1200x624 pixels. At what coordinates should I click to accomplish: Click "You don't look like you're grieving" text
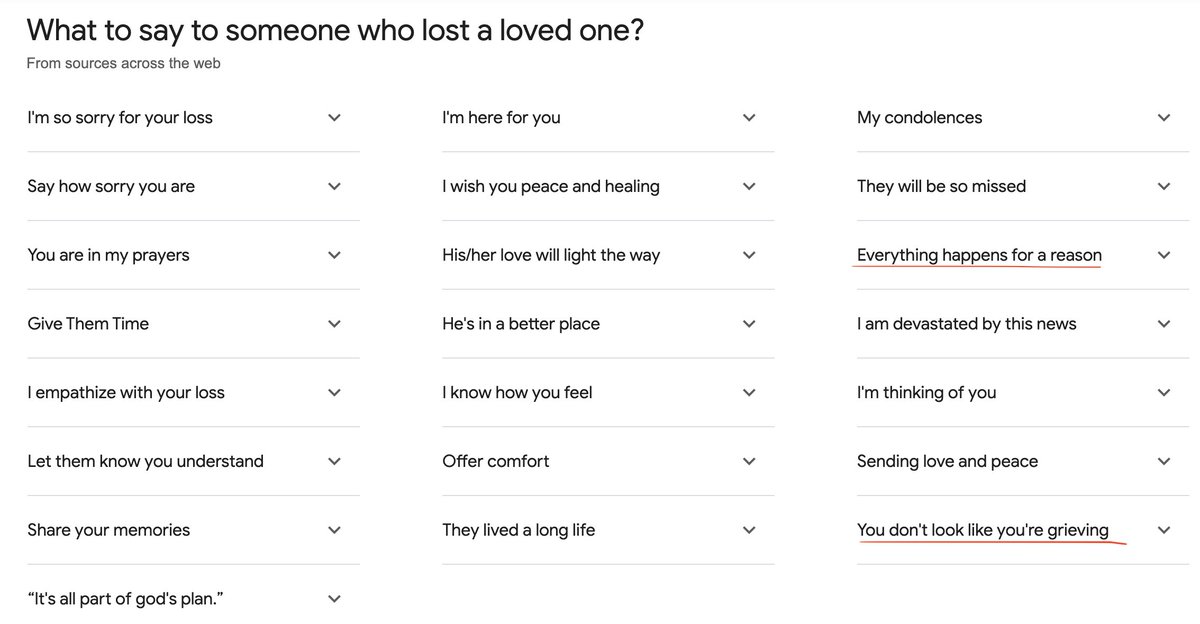(x=983, y=530)
